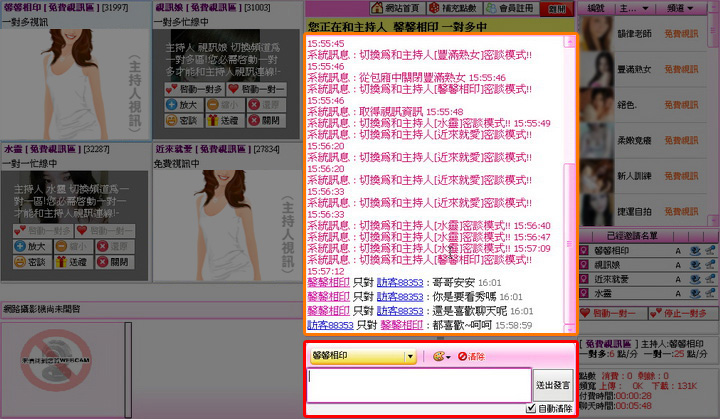The height and width of the screenshot is (419, 720).
Task: Click 密談 private chat in 視訊娘 panel
Action: click(183, 119)
